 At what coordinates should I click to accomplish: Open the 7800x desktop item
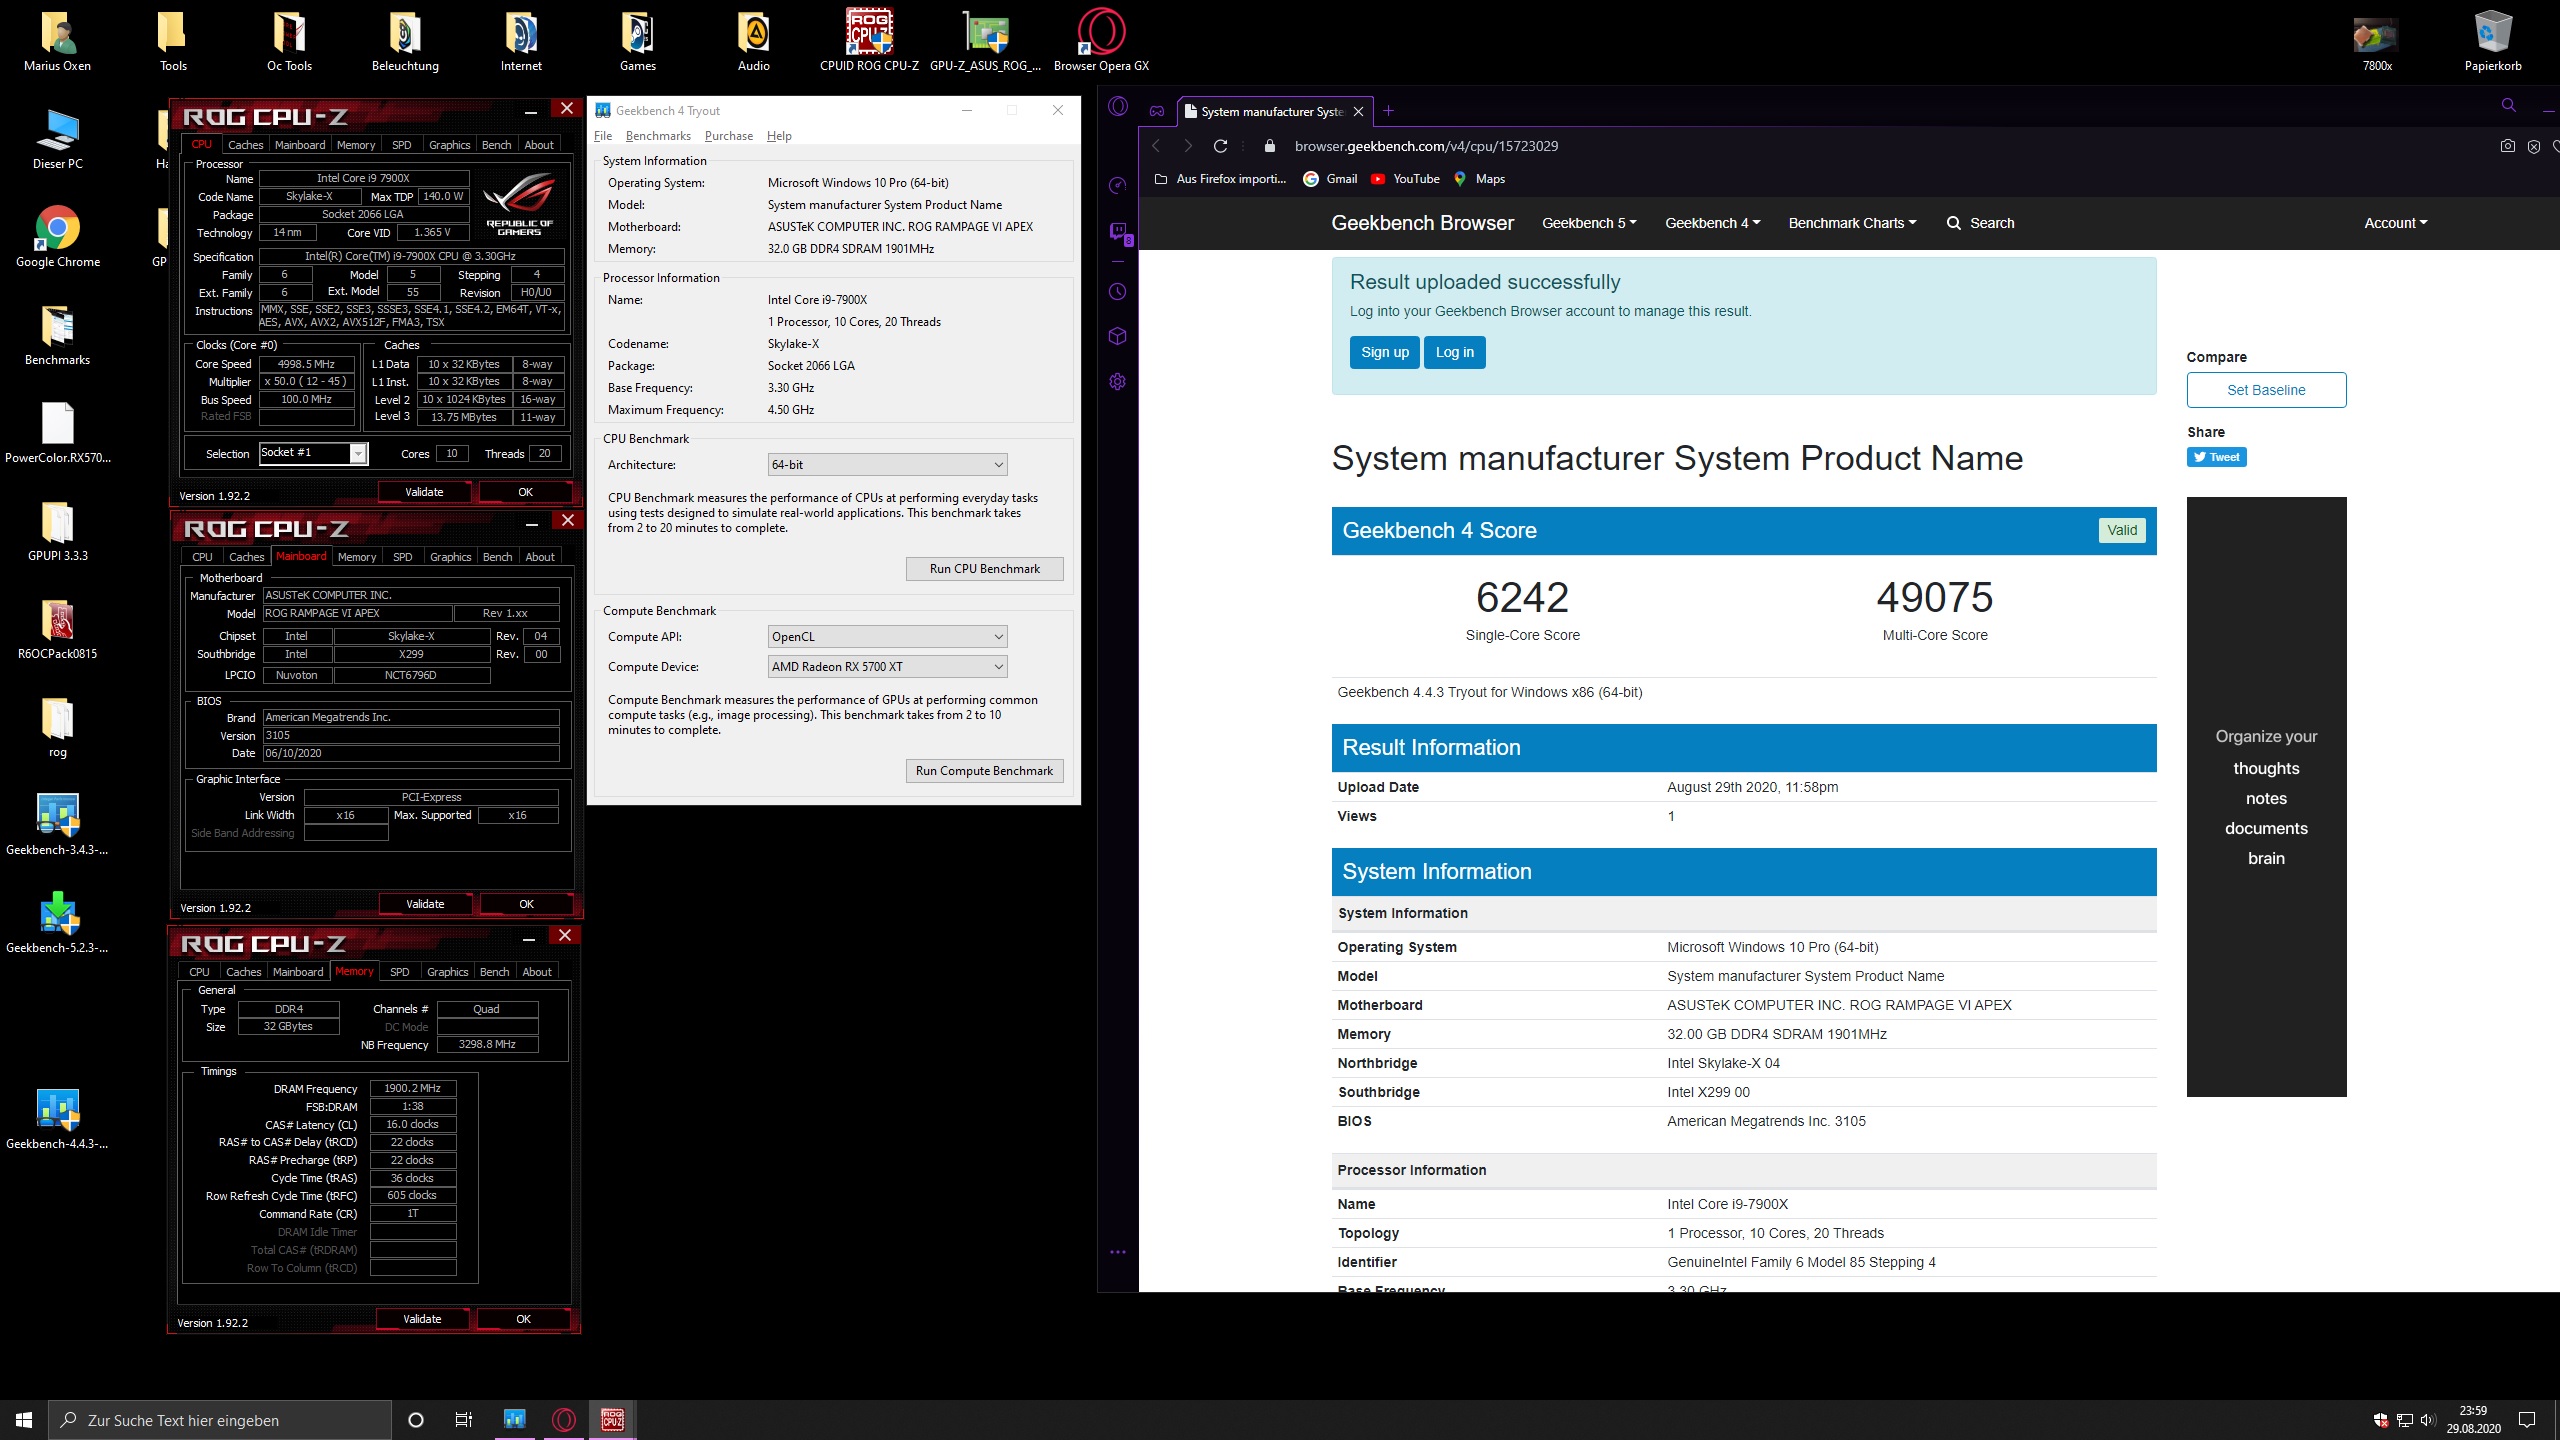click(x=2377, y=42)
